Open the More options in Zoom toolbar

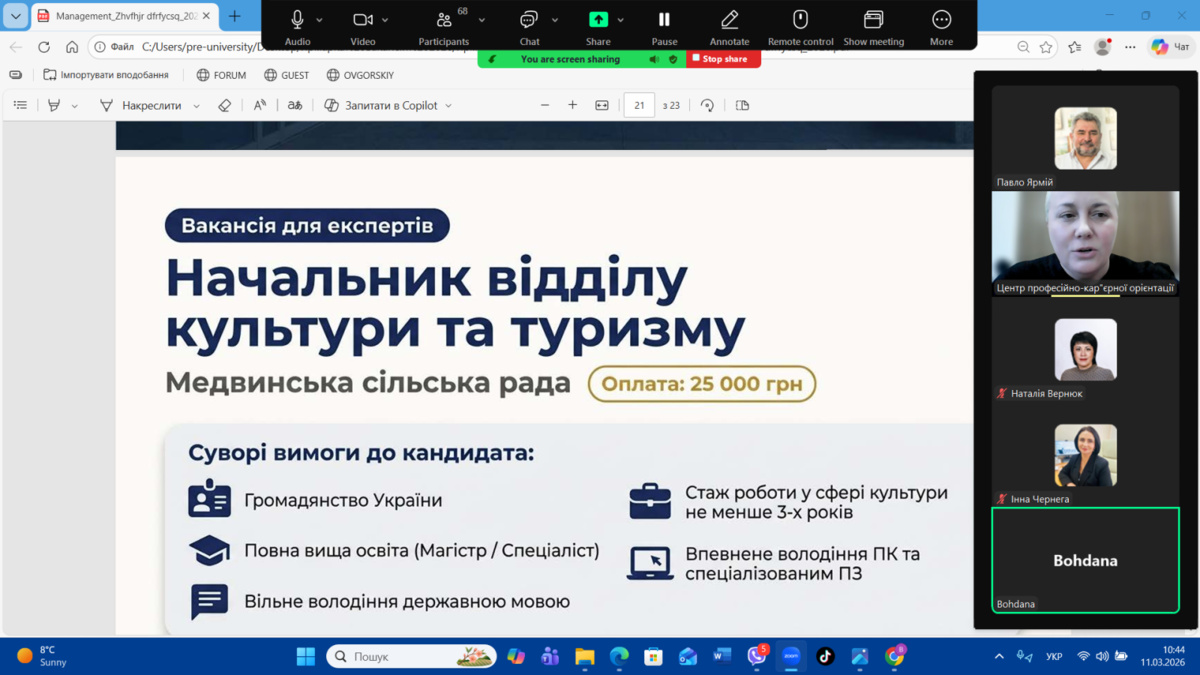tap(941, 21)
